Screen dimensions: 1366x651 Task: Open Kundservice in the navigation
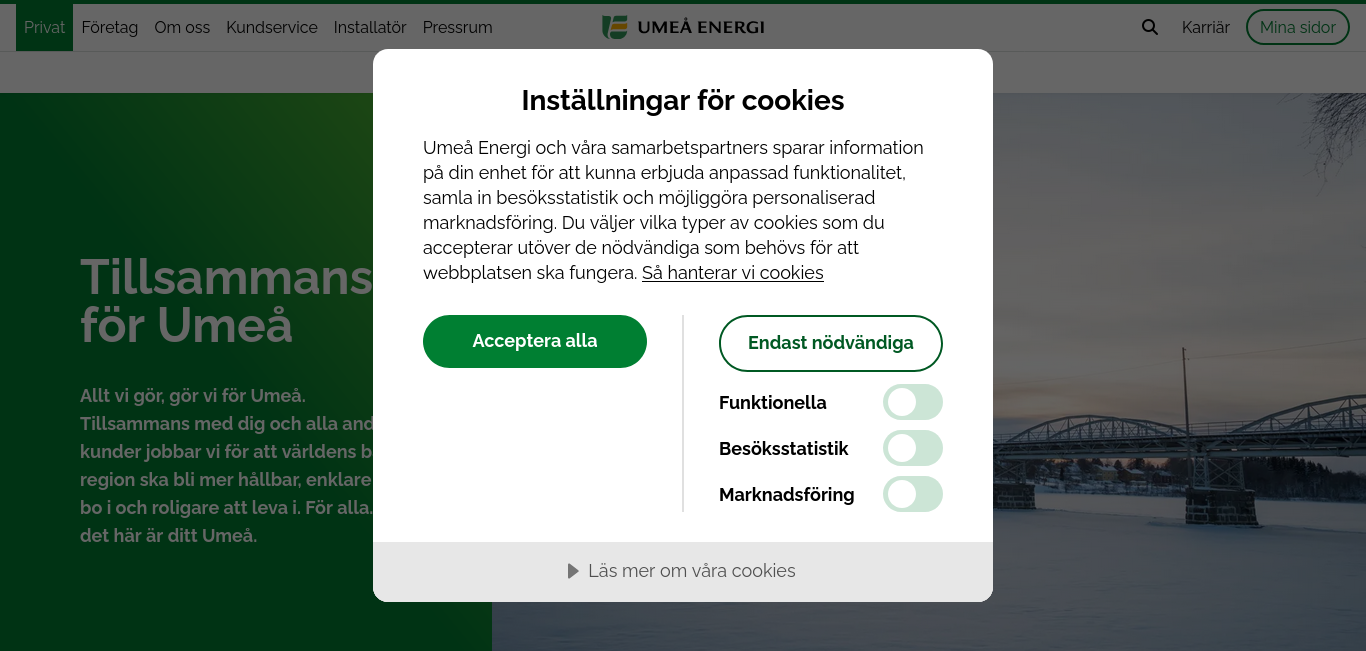272,28
